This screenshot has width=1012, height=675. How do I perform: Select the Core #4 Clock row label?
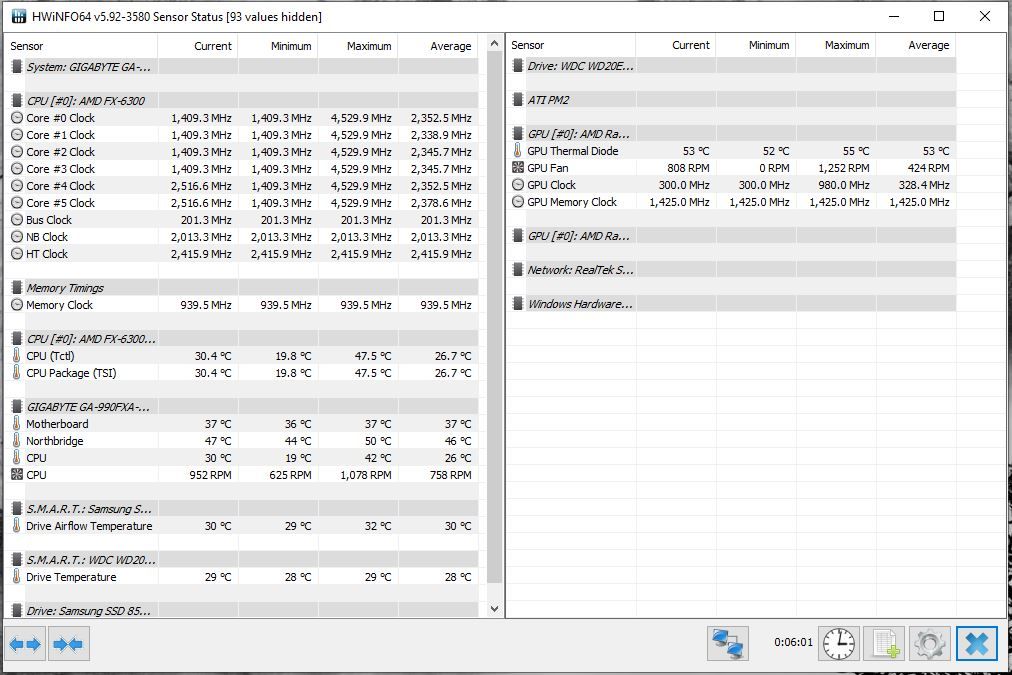click(61, 186)
